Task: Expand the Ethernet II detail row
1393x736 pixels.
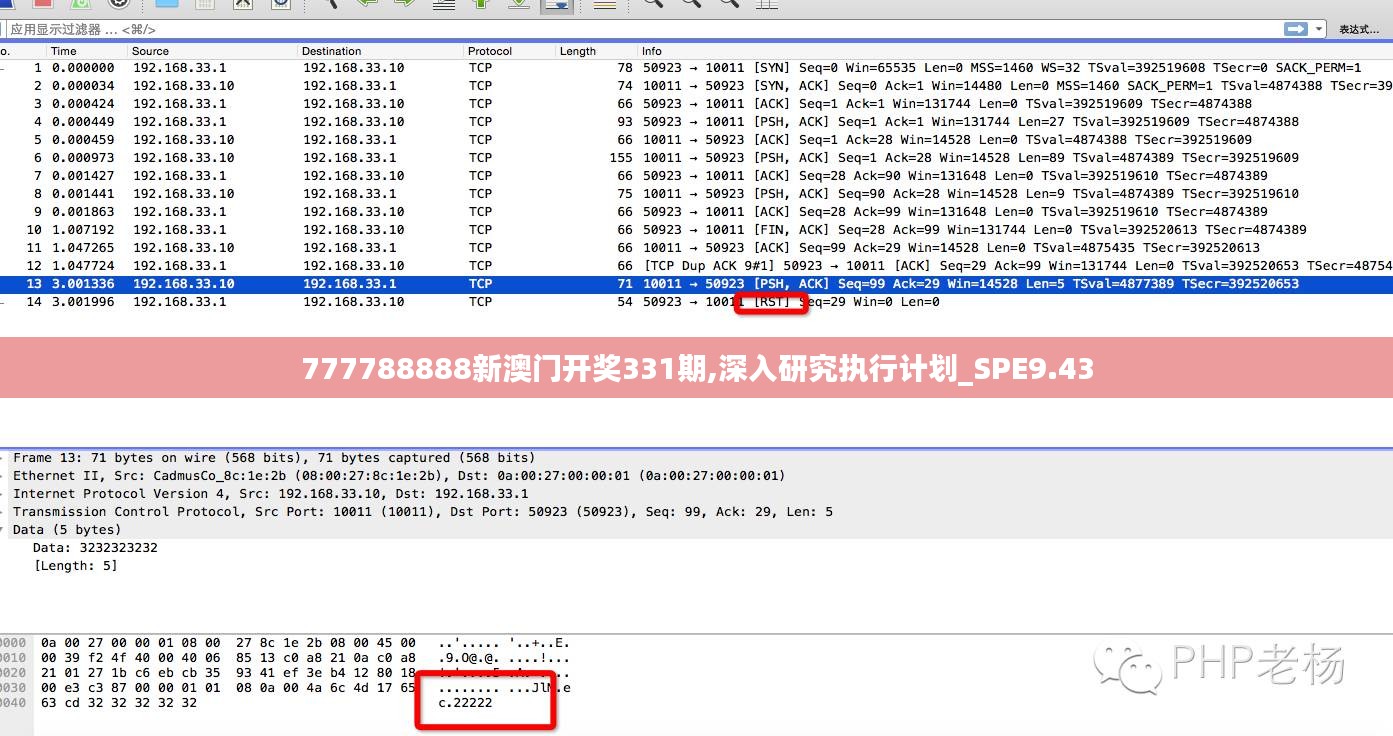Action: click(696, 476)
